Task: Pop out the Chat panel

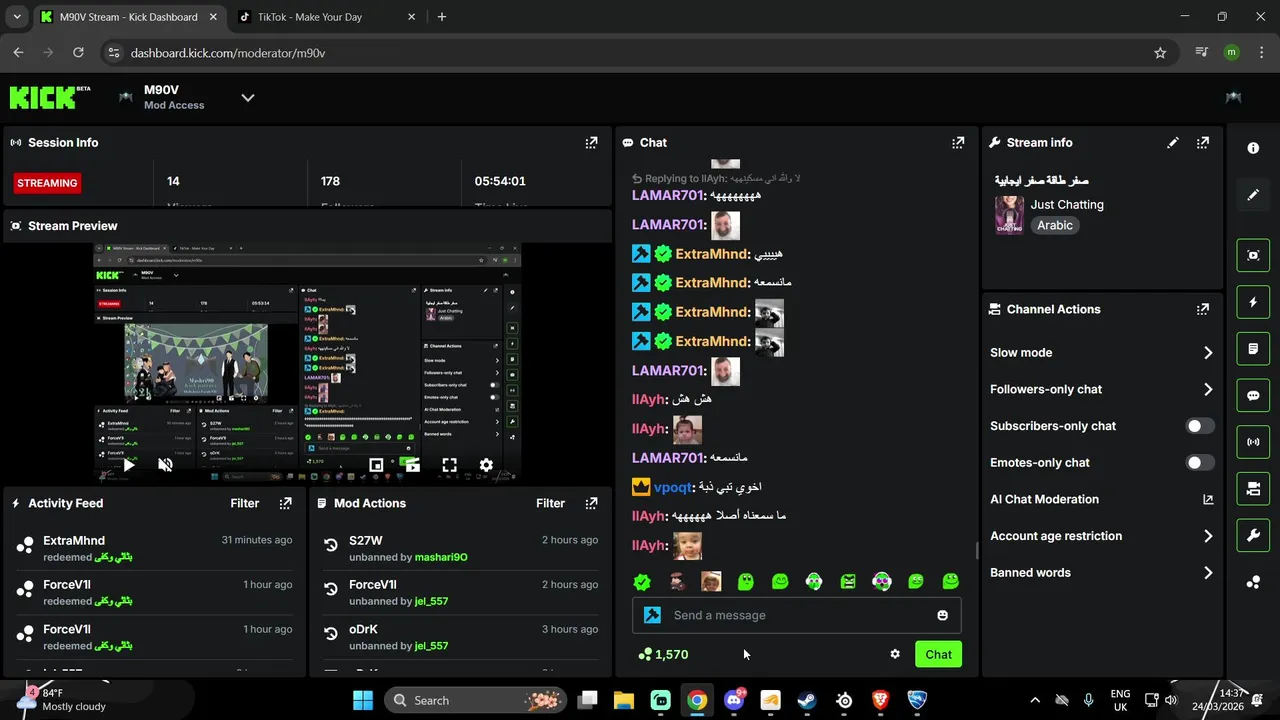Action: point(958,143)
